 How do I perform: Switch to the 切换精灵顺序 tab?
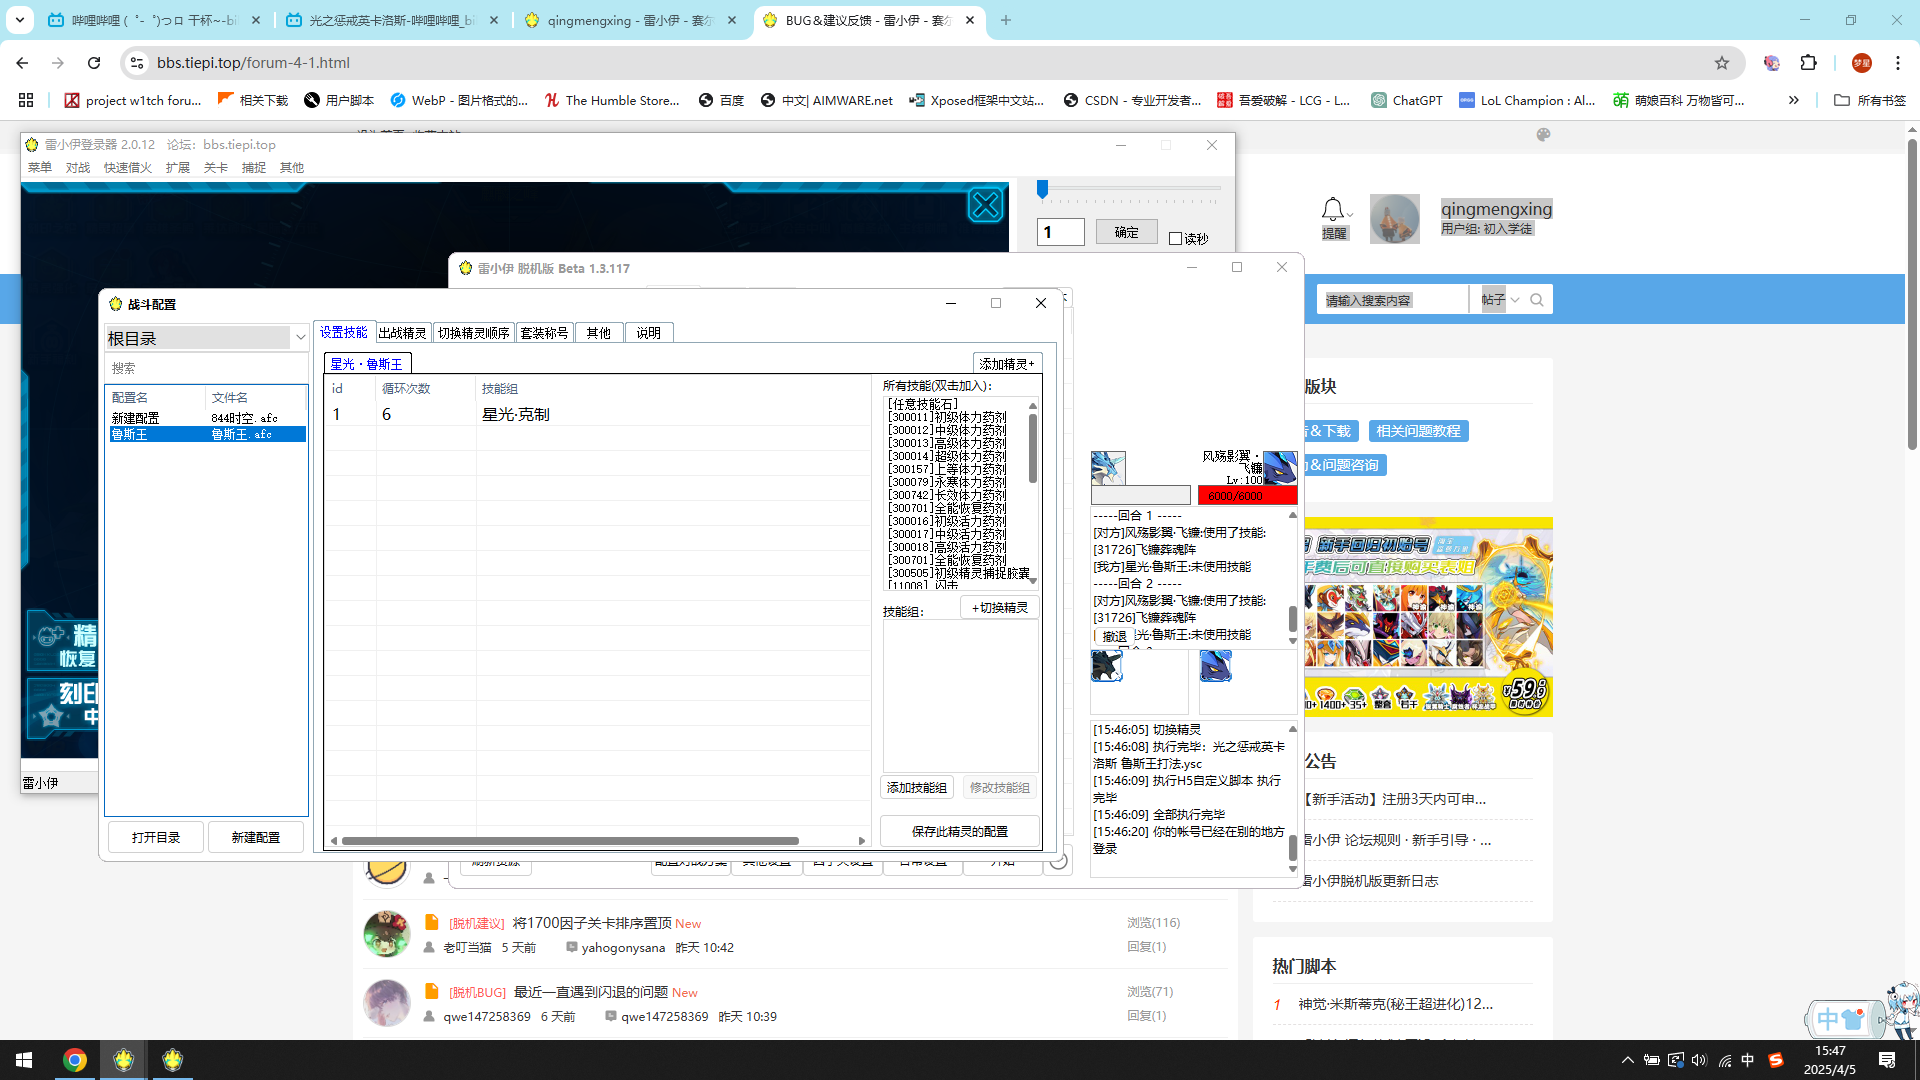pos(474,333)
